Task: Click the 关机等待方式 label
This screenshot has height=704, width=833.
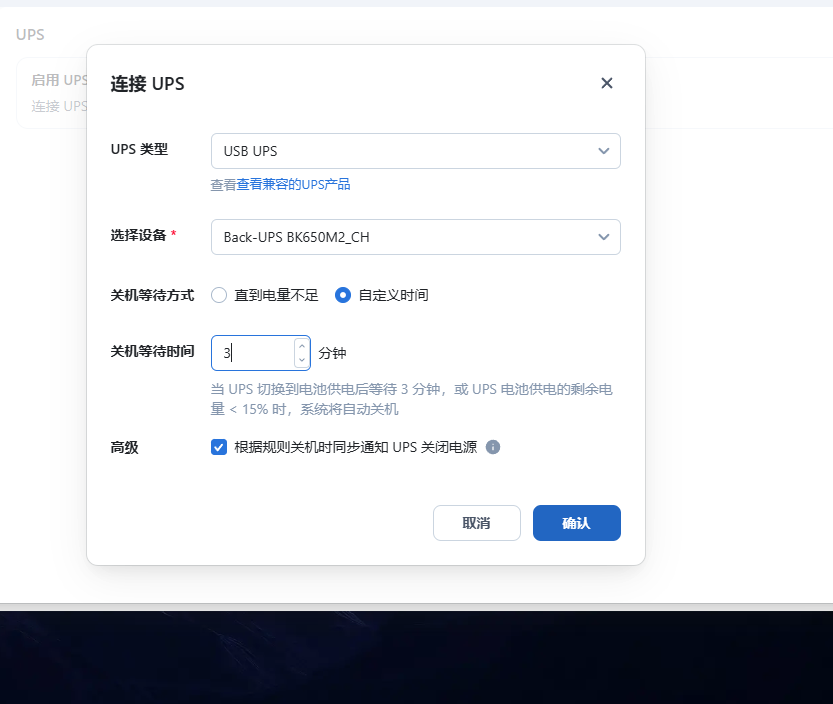Action: click(x=152, y=295)
